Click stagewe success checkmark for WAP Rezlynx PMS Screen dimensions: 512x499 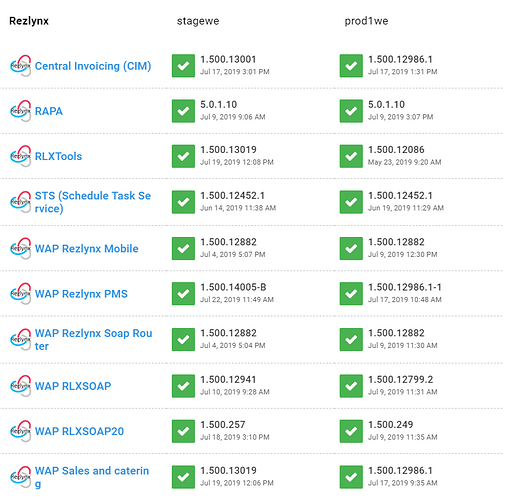coord(183,294)
